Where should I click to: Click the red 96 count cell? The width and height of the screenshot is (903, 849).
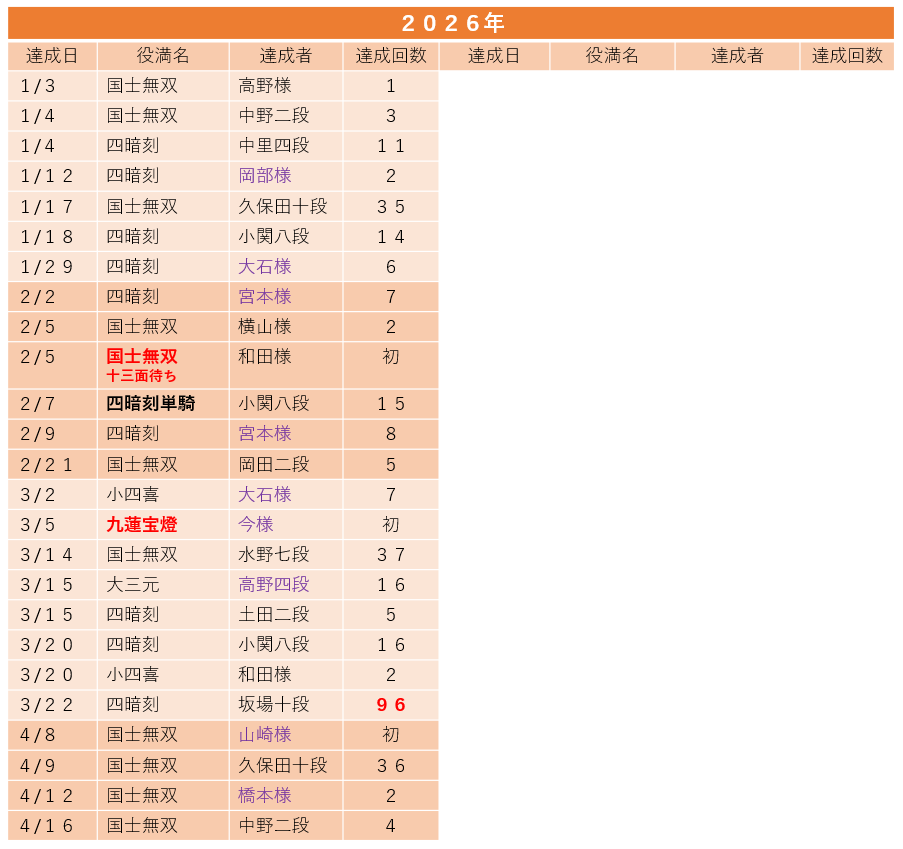tap(391, 705)
